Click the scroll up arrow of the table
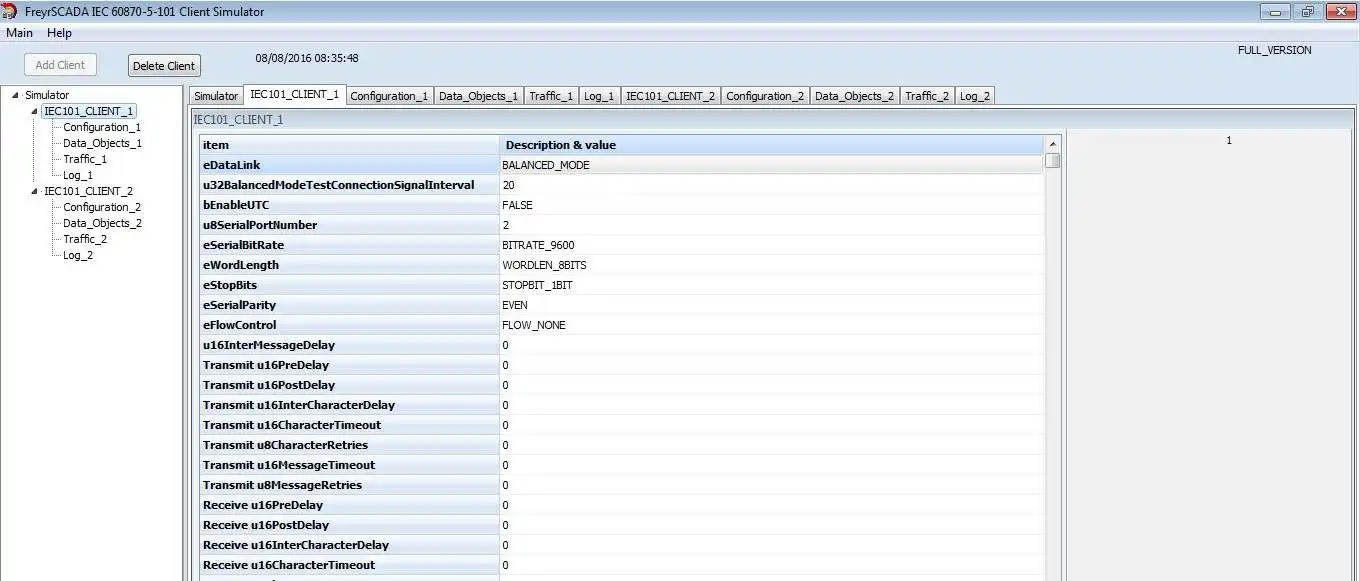1360x581 pixels. [1052, 144]
